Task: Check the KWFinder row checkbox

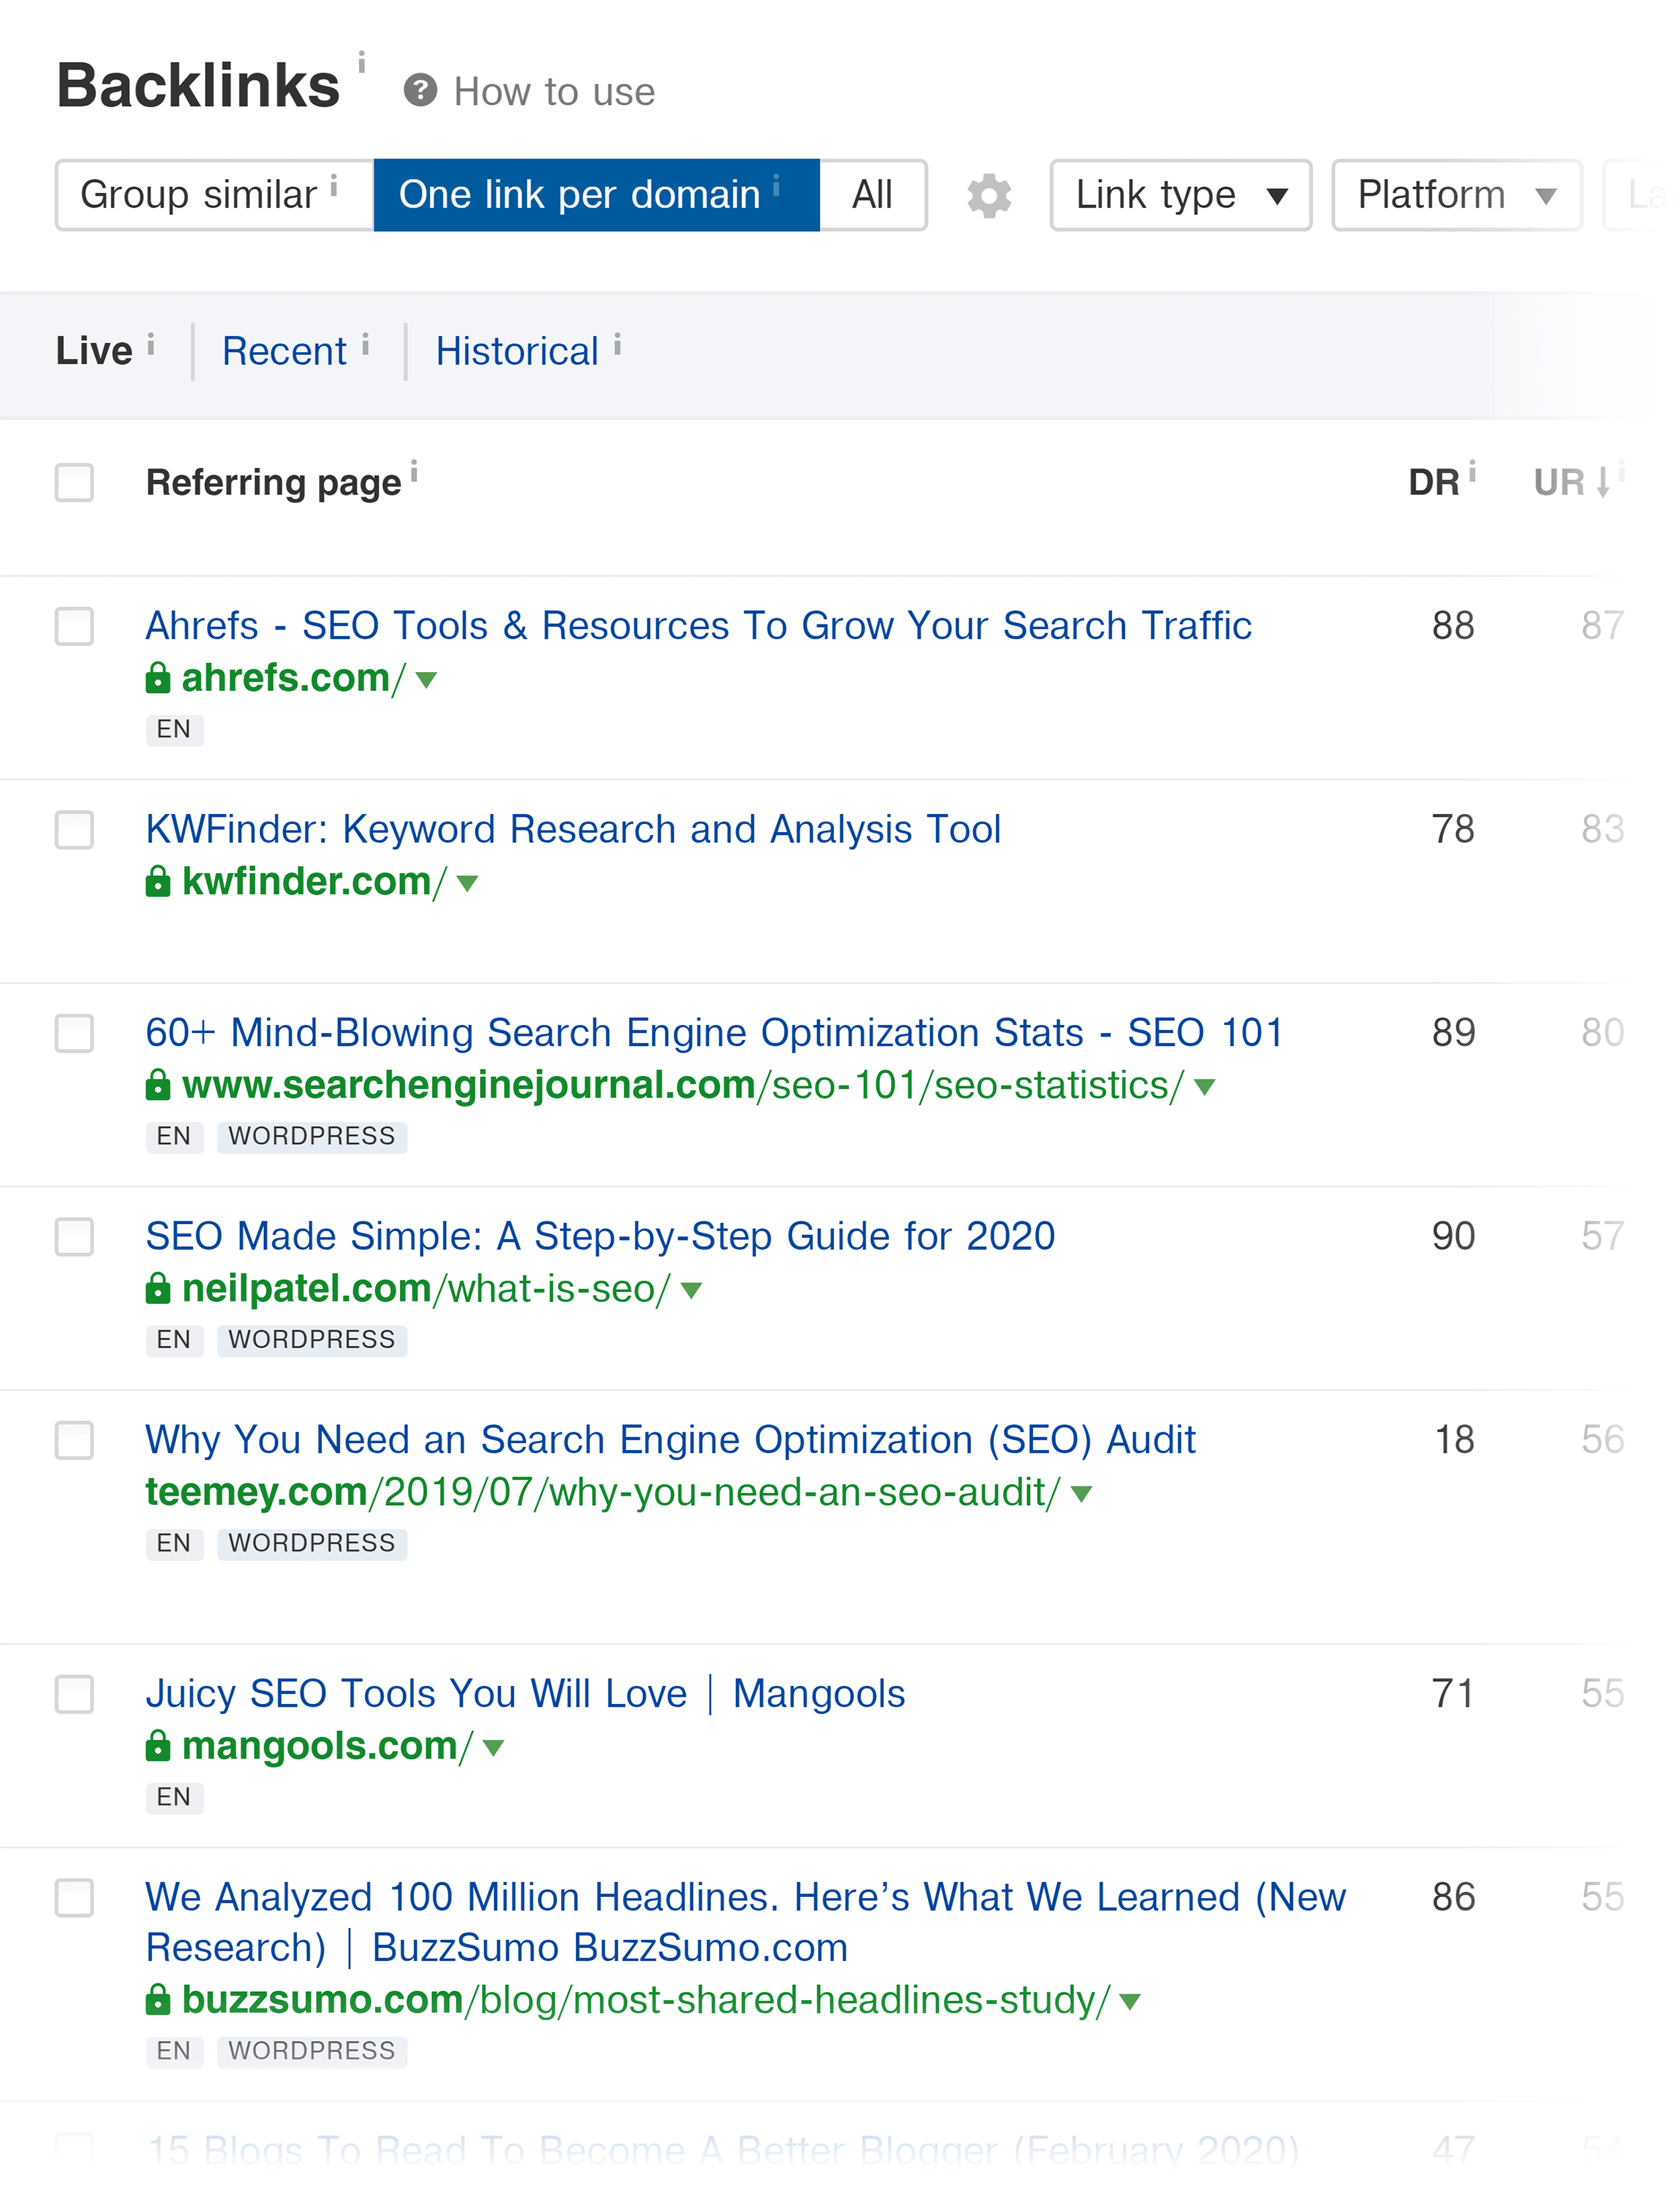Action: (x=74, y=829)
